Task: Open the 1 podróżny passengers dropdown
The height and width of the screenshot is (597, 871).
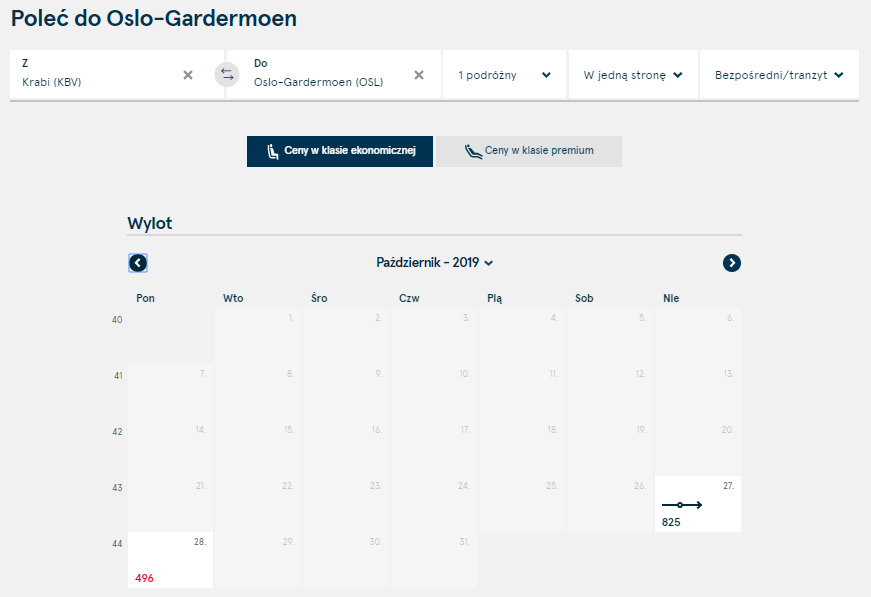Action: tap(504, 75)
